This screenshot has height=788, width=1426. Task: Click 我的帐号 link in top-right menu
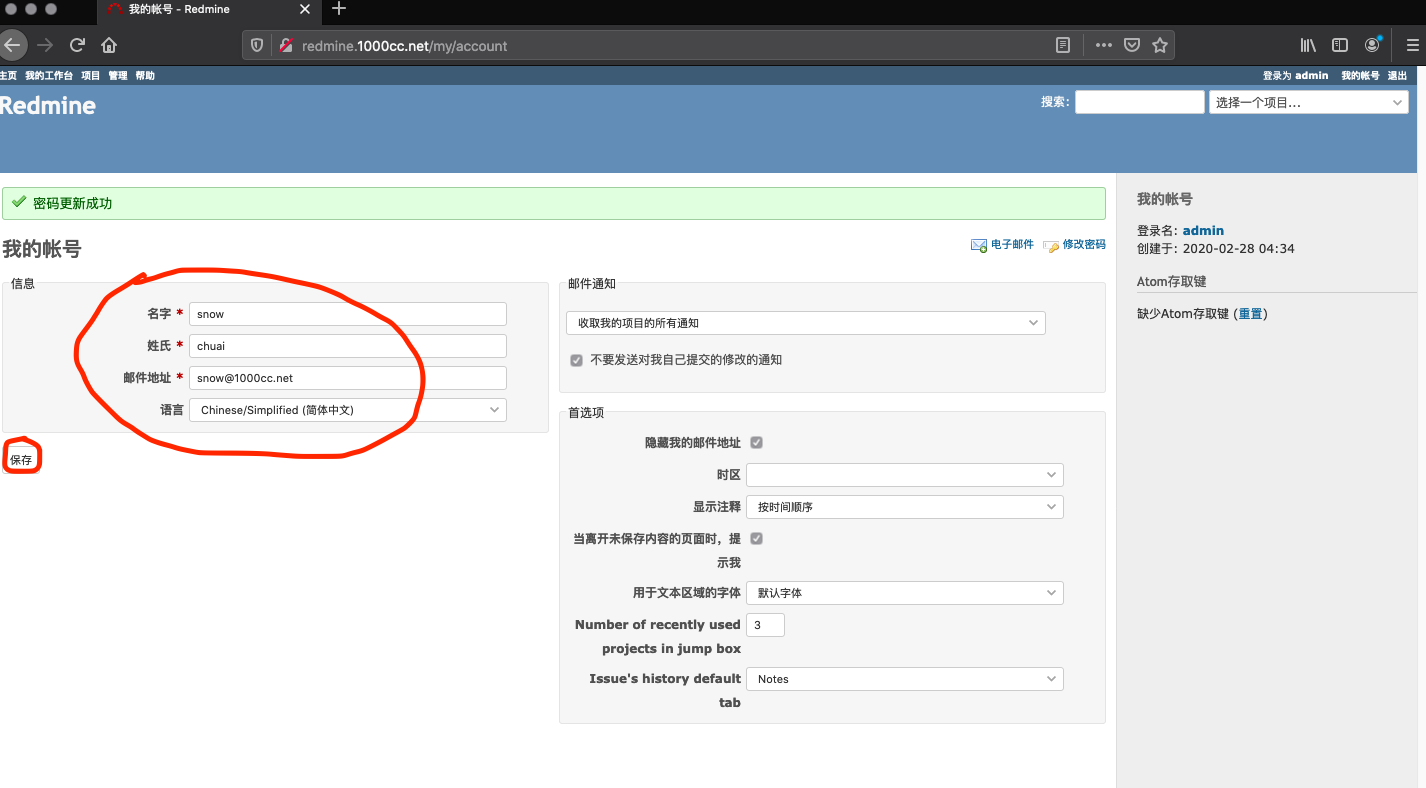(1360, 76)
